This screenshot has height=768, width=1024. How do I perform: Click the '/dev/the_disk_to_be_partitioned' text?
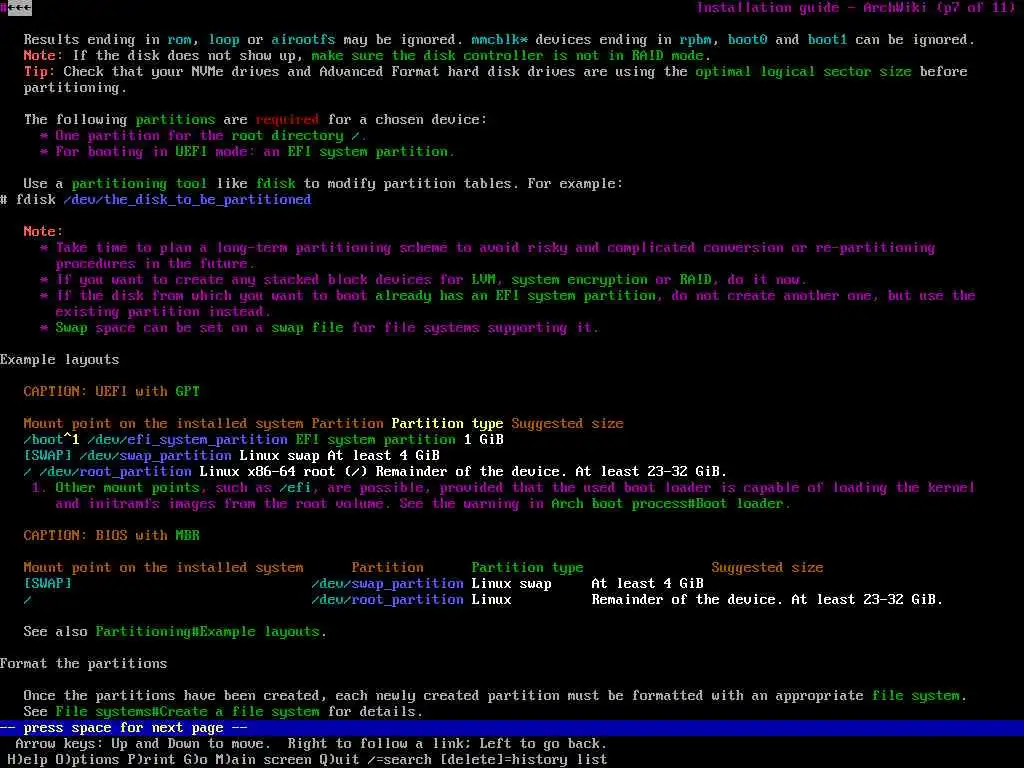coord(187,200)
